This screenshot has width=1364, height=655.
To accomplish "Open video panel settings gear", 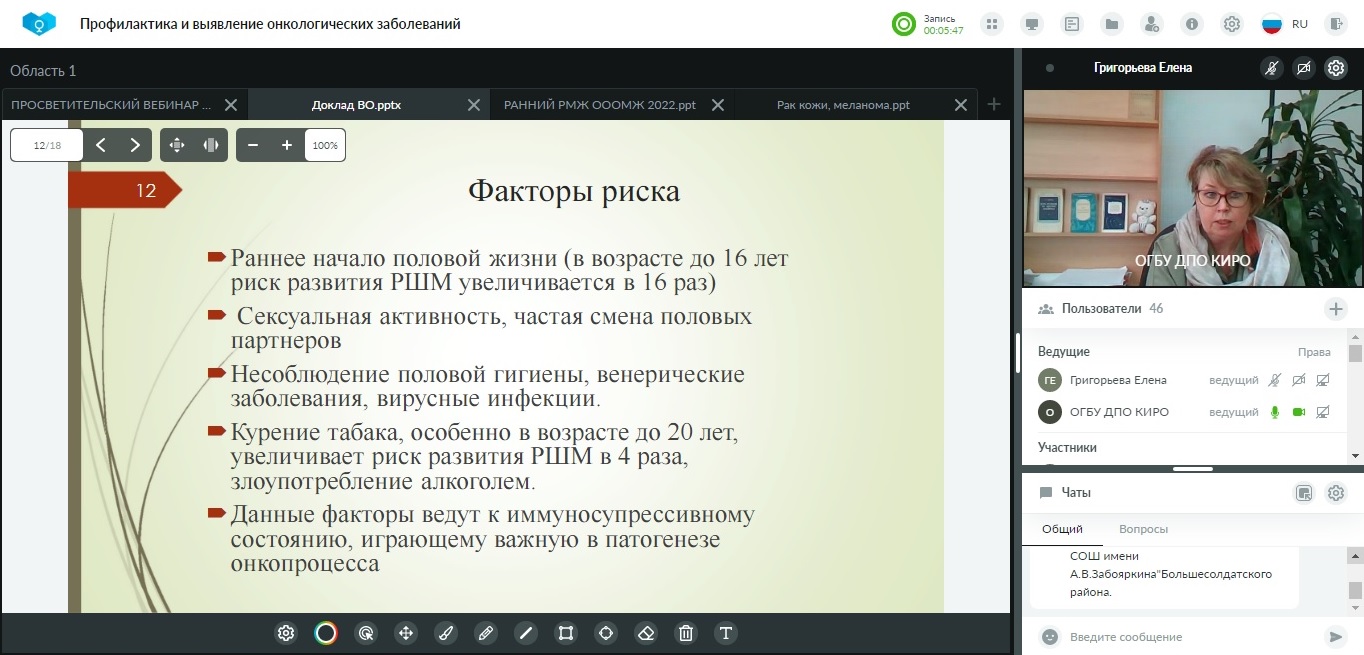I will pyautogui.click(x=1336, y=68).
